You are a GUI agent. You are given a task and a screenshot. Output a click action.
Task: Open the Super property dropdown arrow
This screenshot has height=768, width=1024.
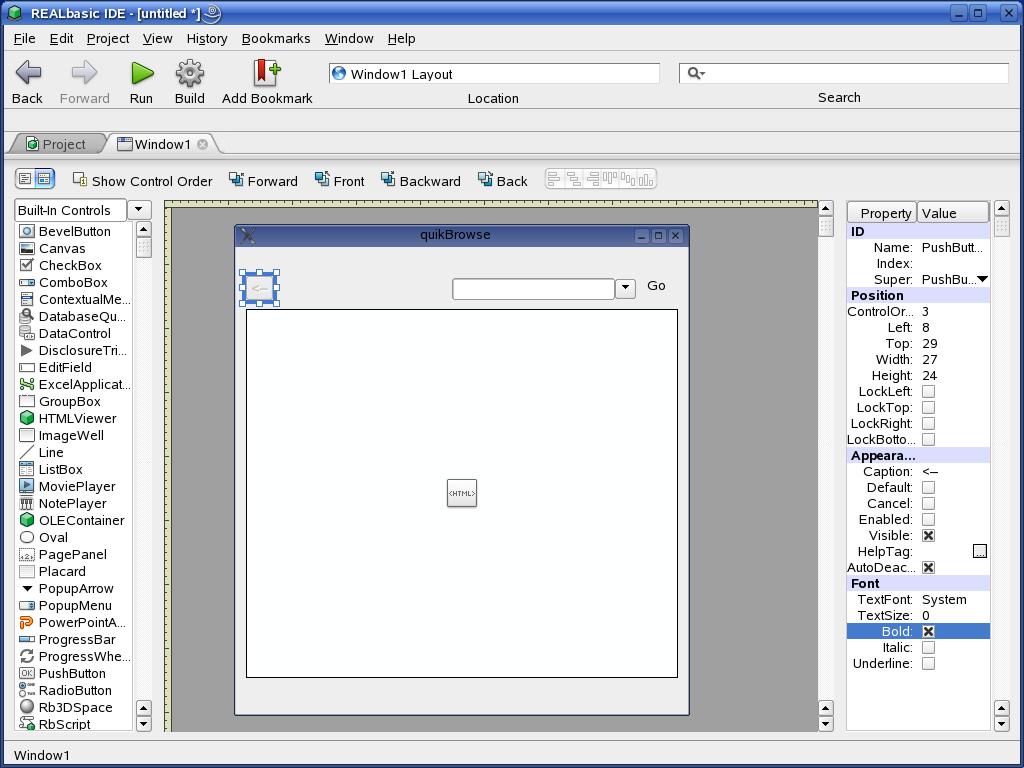pos(982,280)
